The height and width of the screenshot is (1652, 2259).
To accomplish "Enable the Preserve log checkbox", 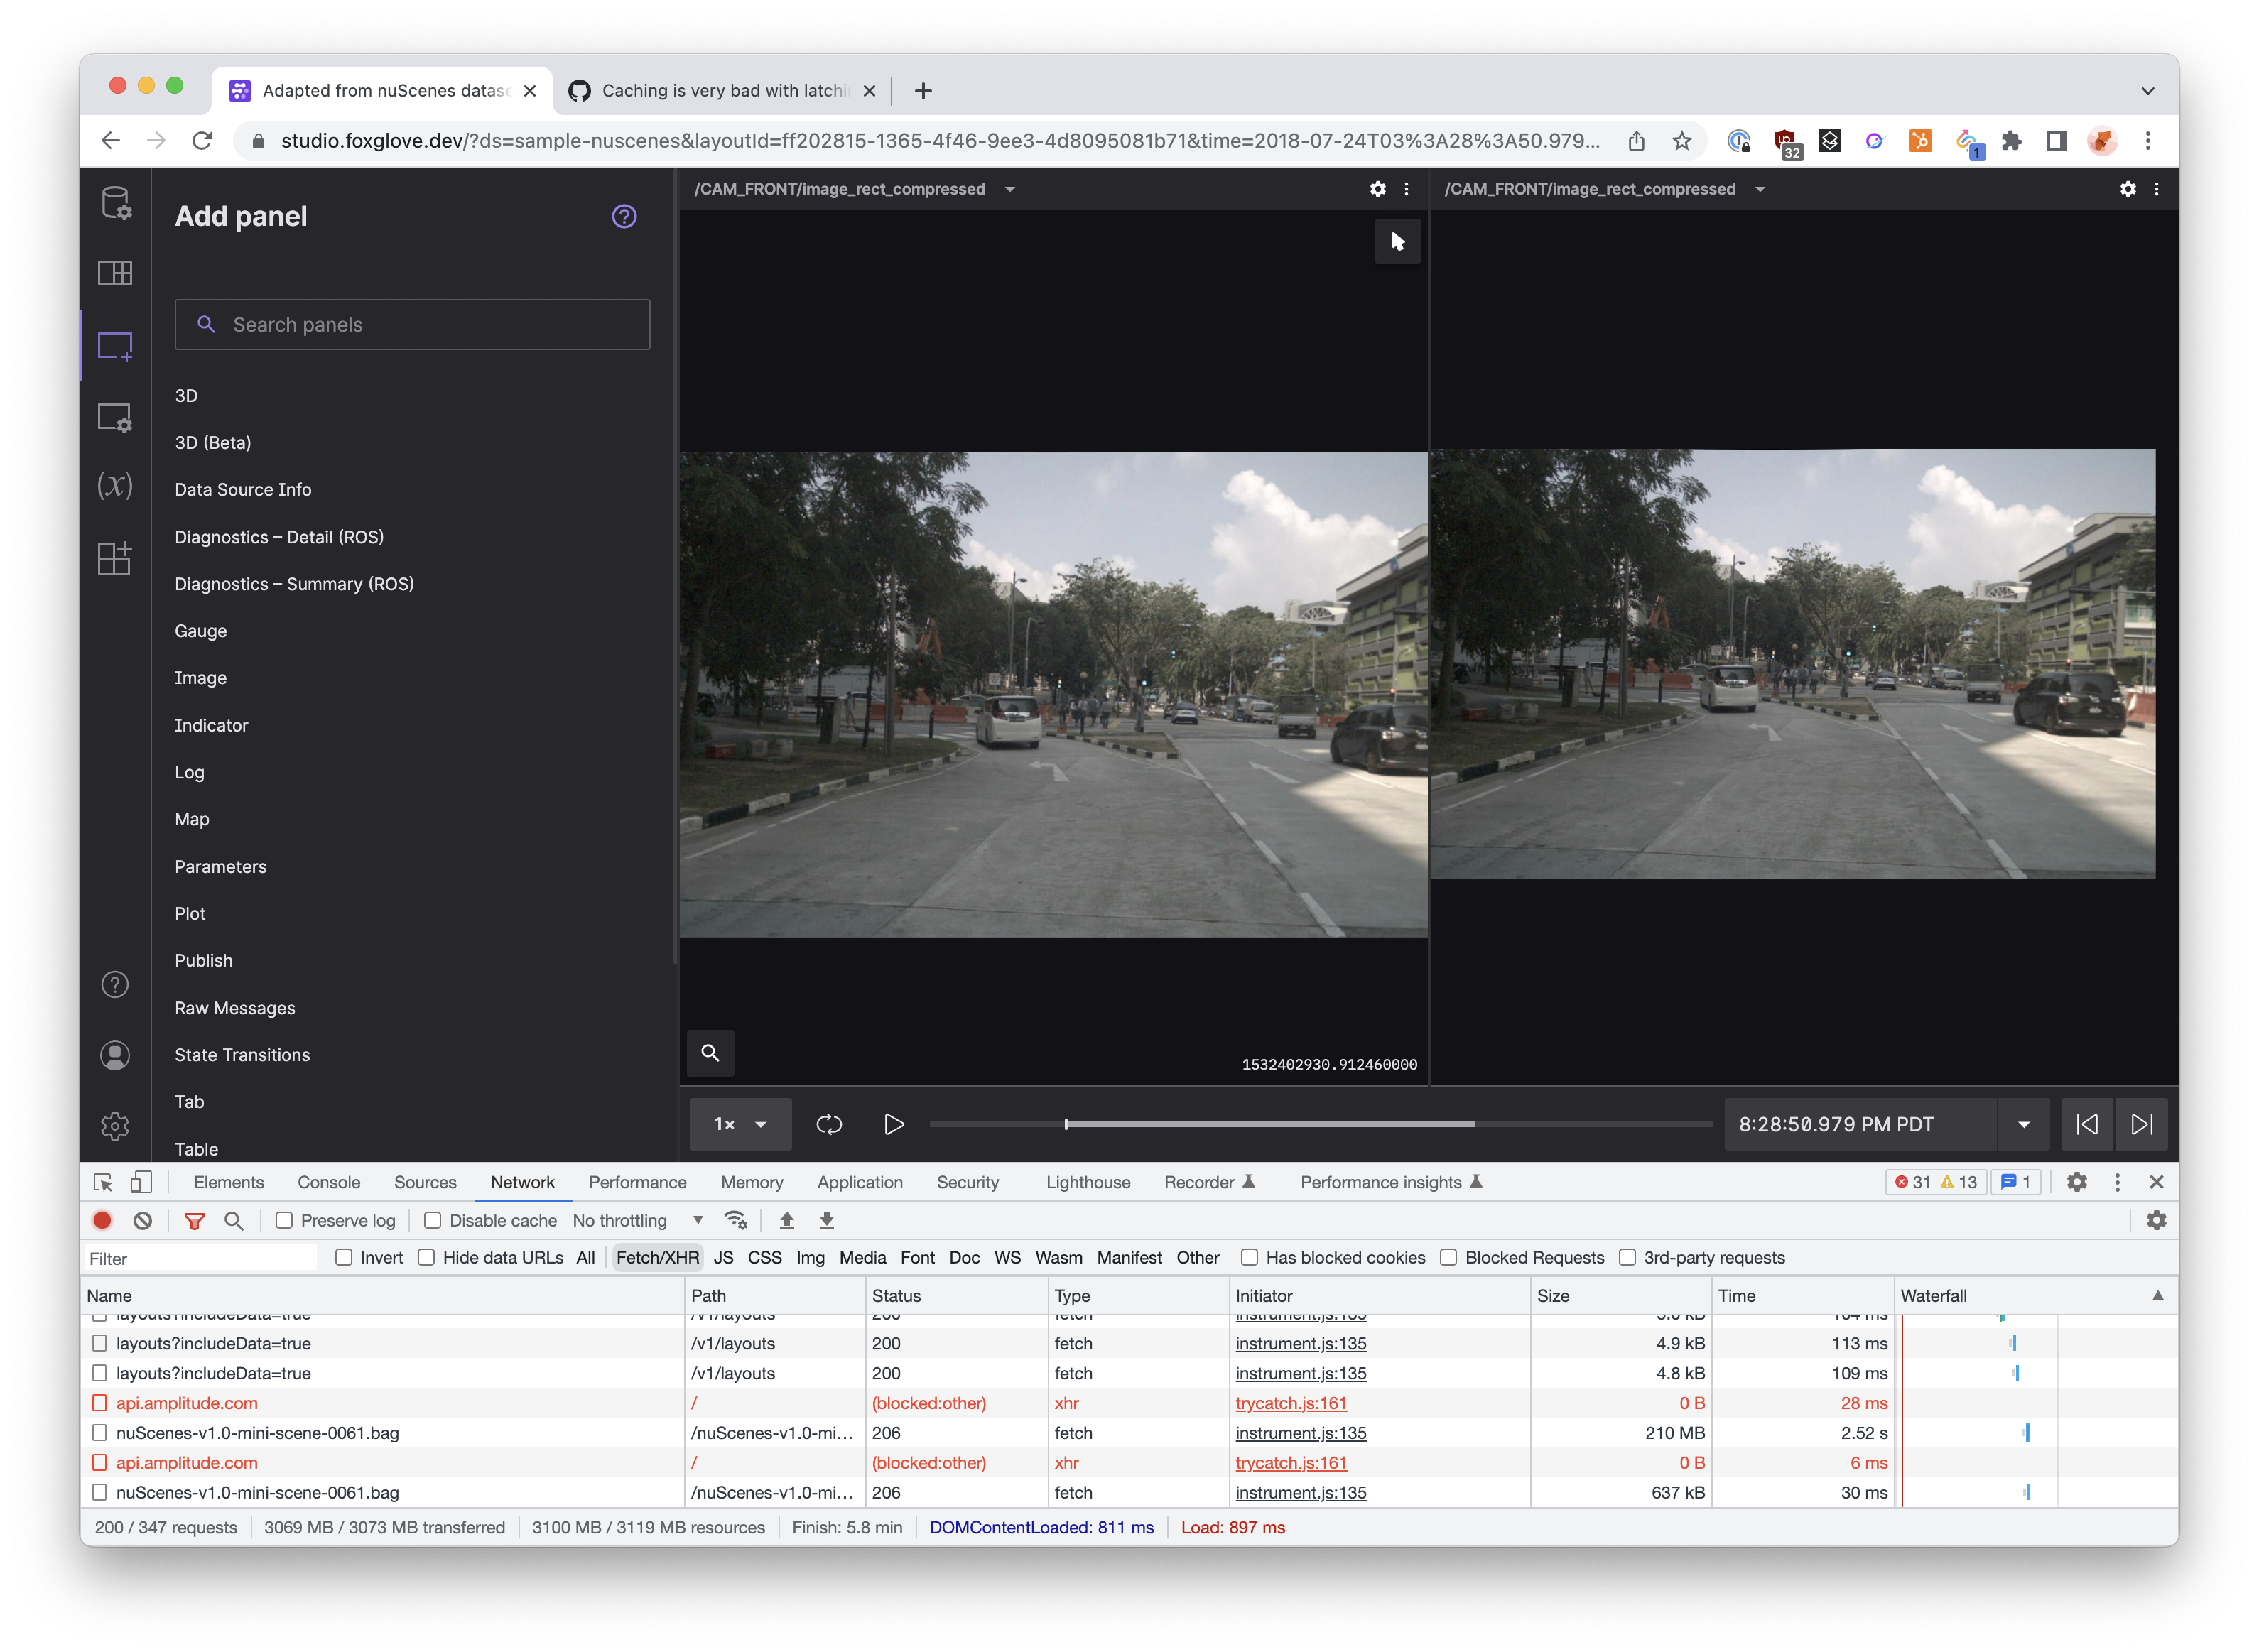I will [x=284, y=1220].
